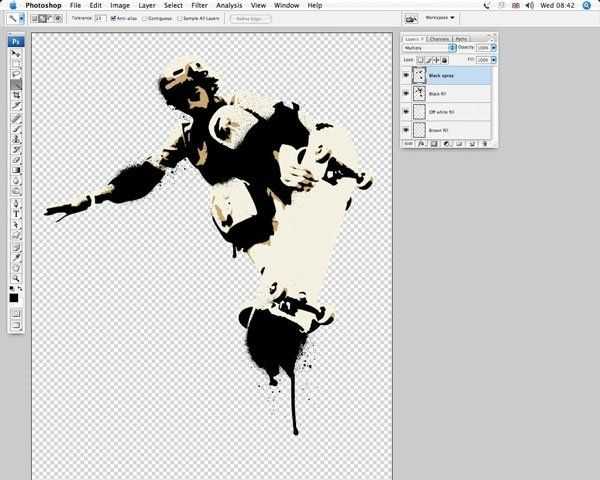Toggle visibility of the Brown fill layer
Viewport: 600px width, 480px height.
click(406, 130)
